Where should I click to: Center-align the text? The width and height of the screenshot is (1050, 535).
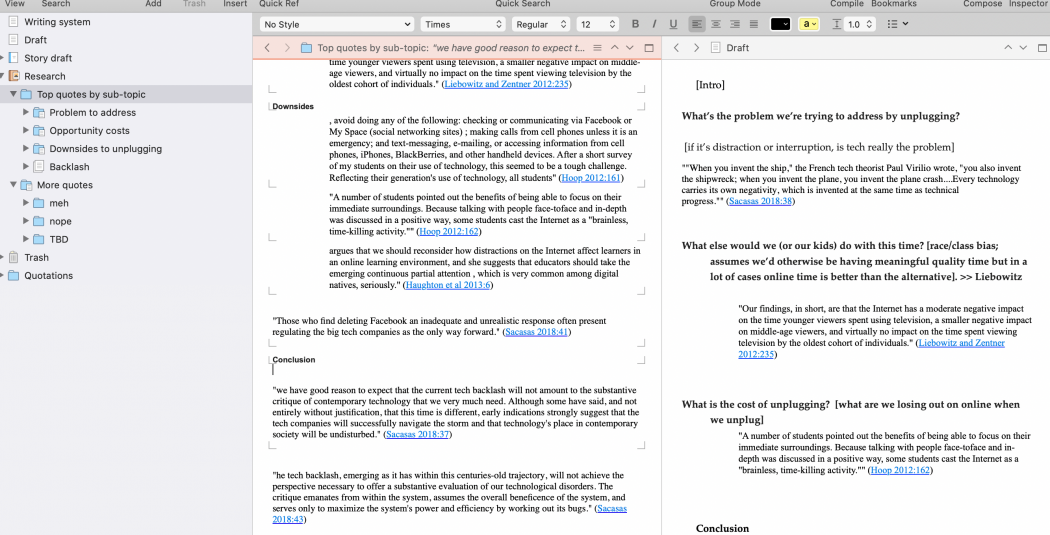click(716, 24)
